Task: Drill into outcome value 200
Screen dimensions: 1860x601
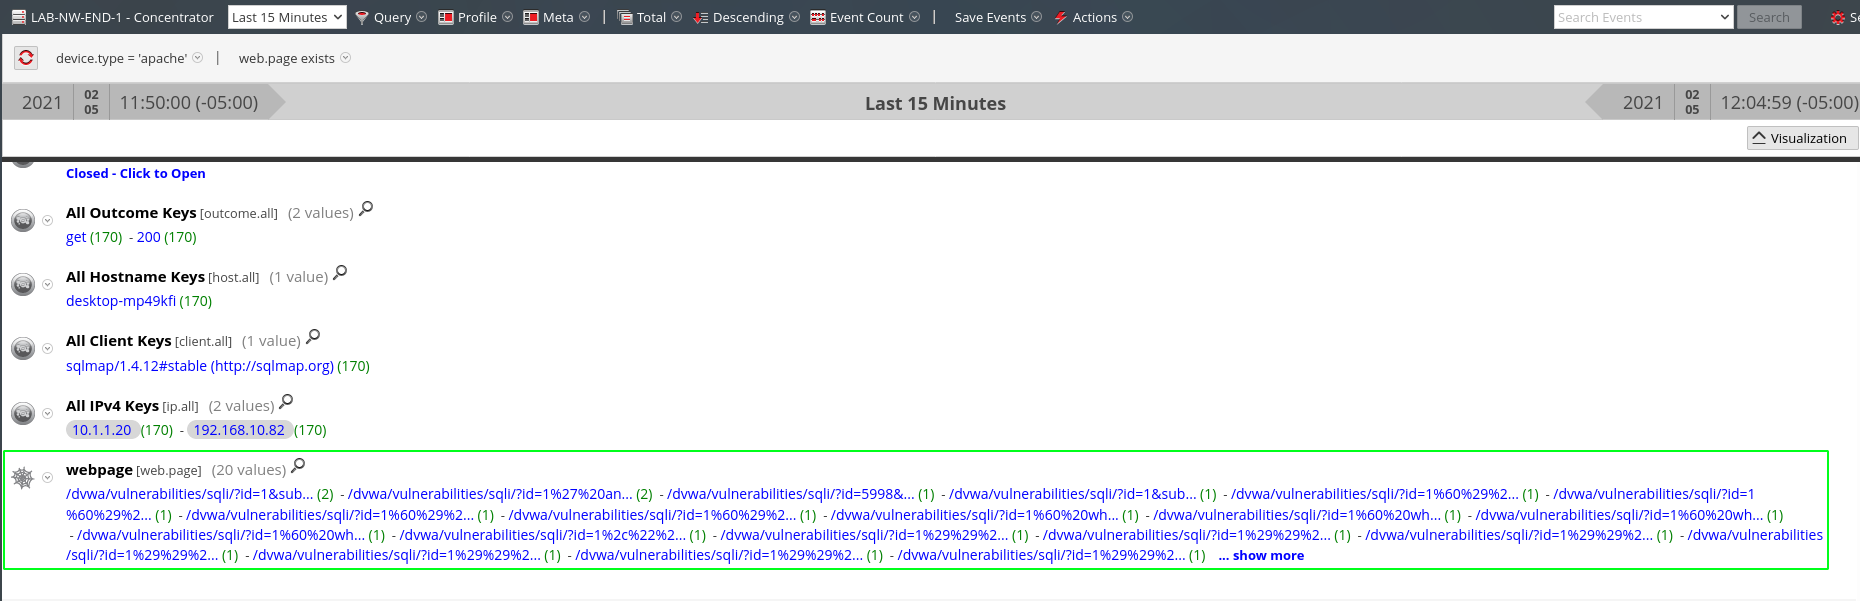Action: click(149, 237)
